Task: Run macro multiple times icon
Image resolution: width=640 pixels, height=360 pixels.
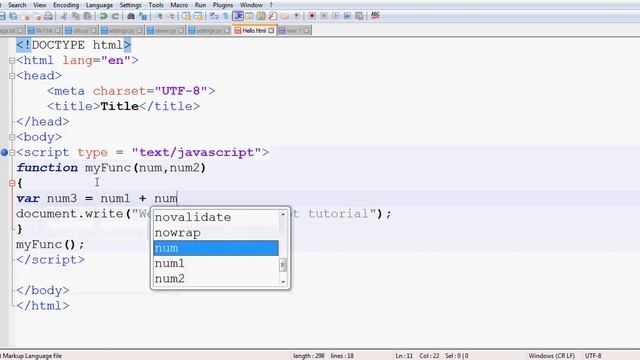Action: tap(347, 16)
